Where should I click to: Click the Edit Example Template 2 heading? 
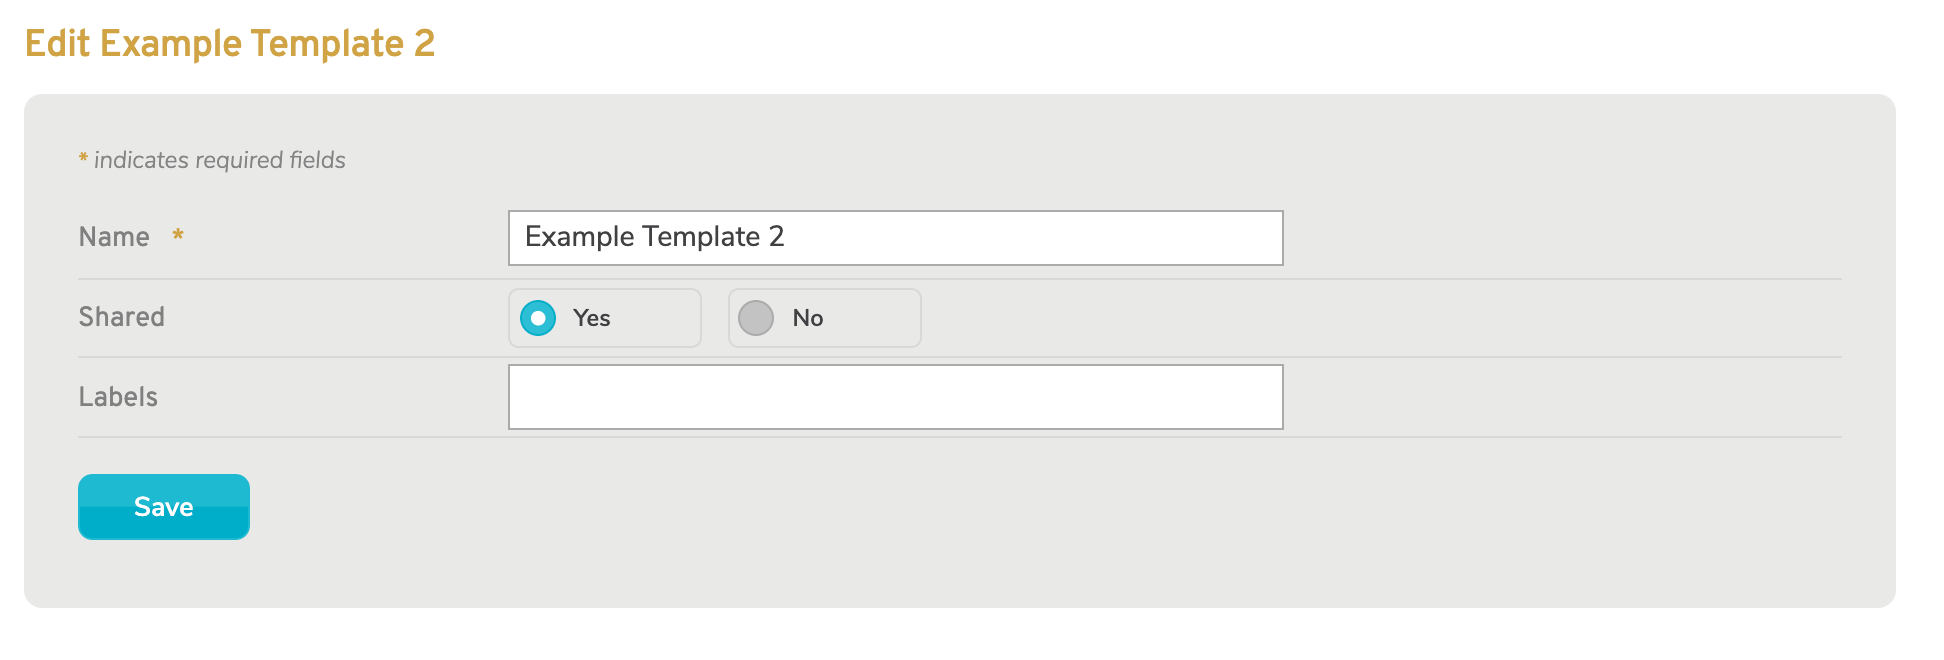[232, 43]
